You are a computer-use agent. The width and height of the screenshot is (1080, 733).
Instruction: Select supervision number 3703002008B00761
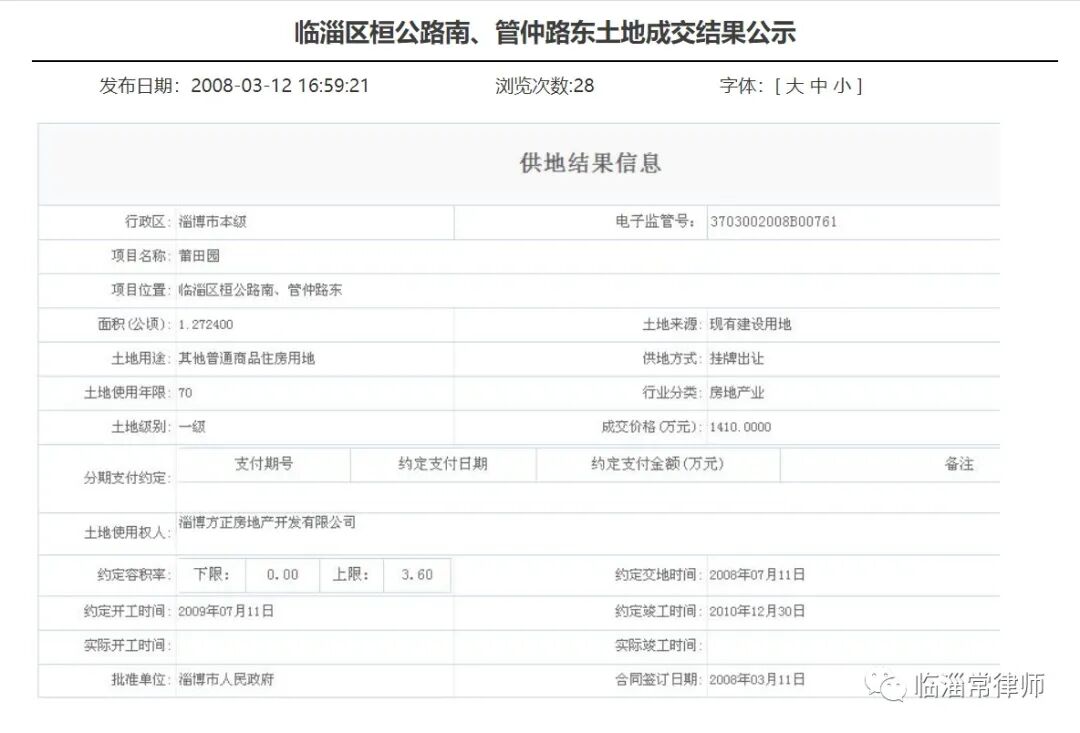pyautogui.click(x=773, y=222)
